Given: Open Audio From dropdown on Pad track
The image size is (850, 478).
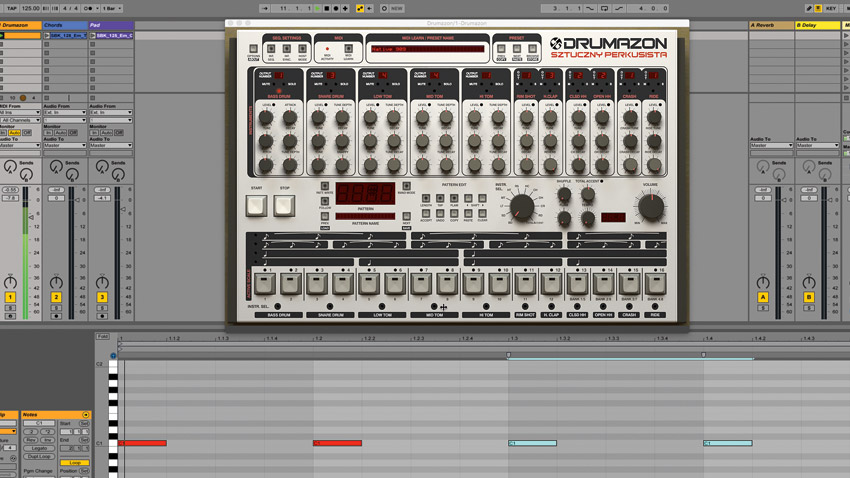Looking at the screenshot, I should tap(111, 113).
